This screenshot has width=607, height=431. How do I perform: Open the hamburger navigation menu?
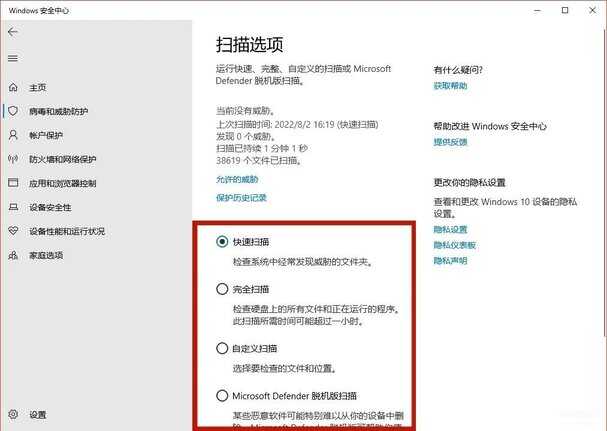pos(13,58)
